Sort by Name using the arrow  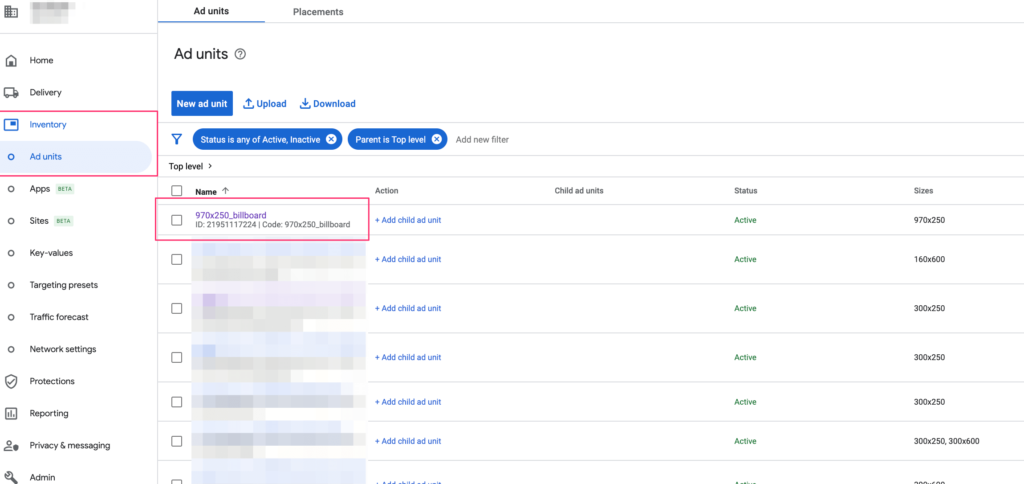coord(225,191)
